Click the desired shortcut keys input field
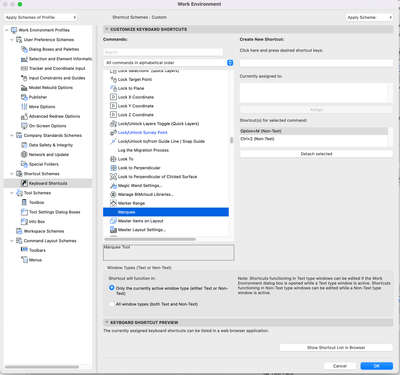The image size is (400, 375). click(316, 63)
